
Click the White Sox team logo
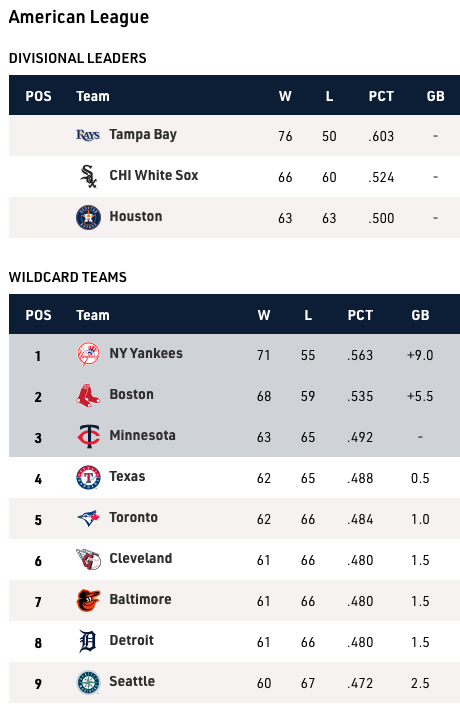pyautogui.click(x=88, y=176)
